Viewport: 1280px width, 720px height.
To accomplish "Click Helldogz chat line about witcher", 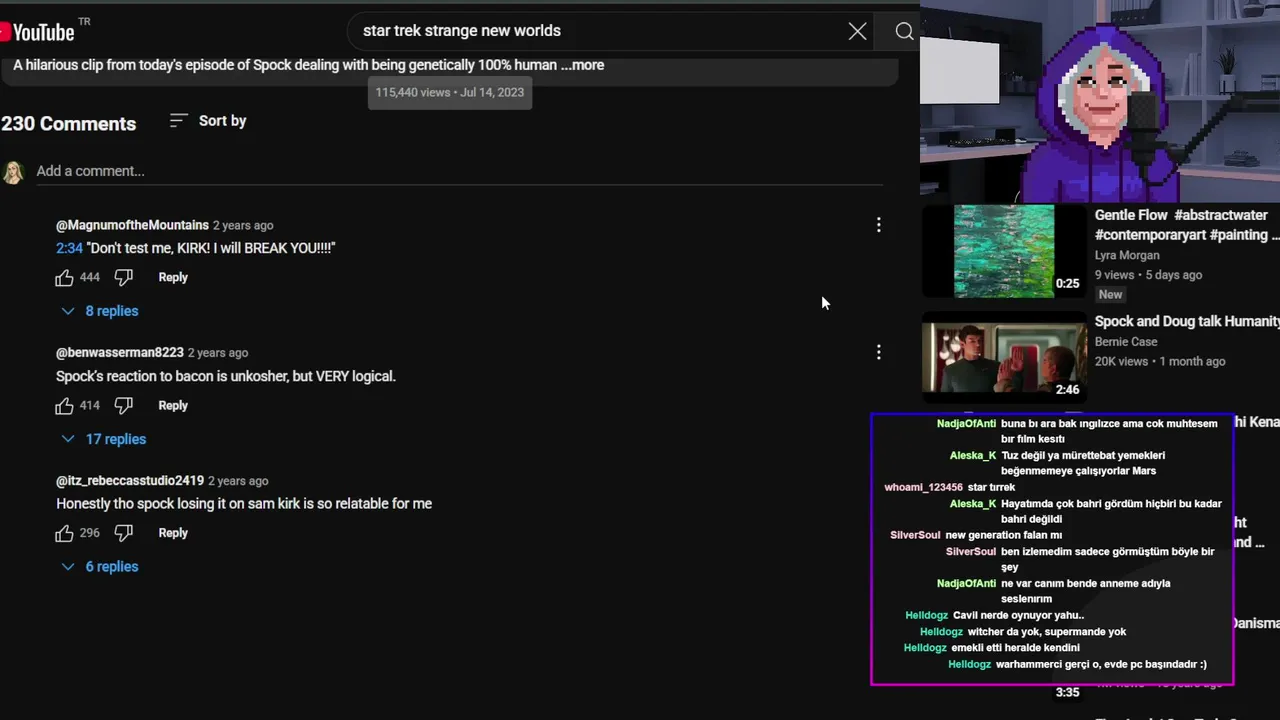I will click(x=1047, y=632).
